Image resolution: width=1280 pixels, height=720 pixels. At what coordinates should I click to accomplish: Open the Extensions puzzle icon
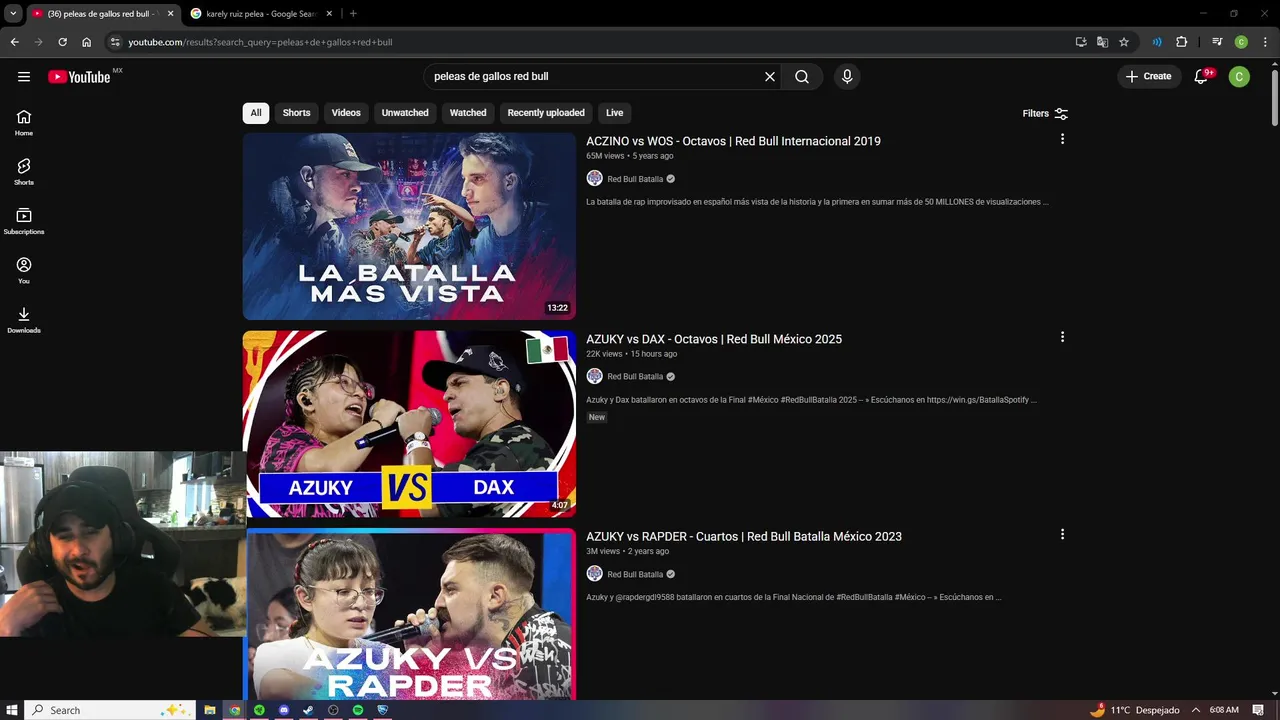[x=1182, y=42]
